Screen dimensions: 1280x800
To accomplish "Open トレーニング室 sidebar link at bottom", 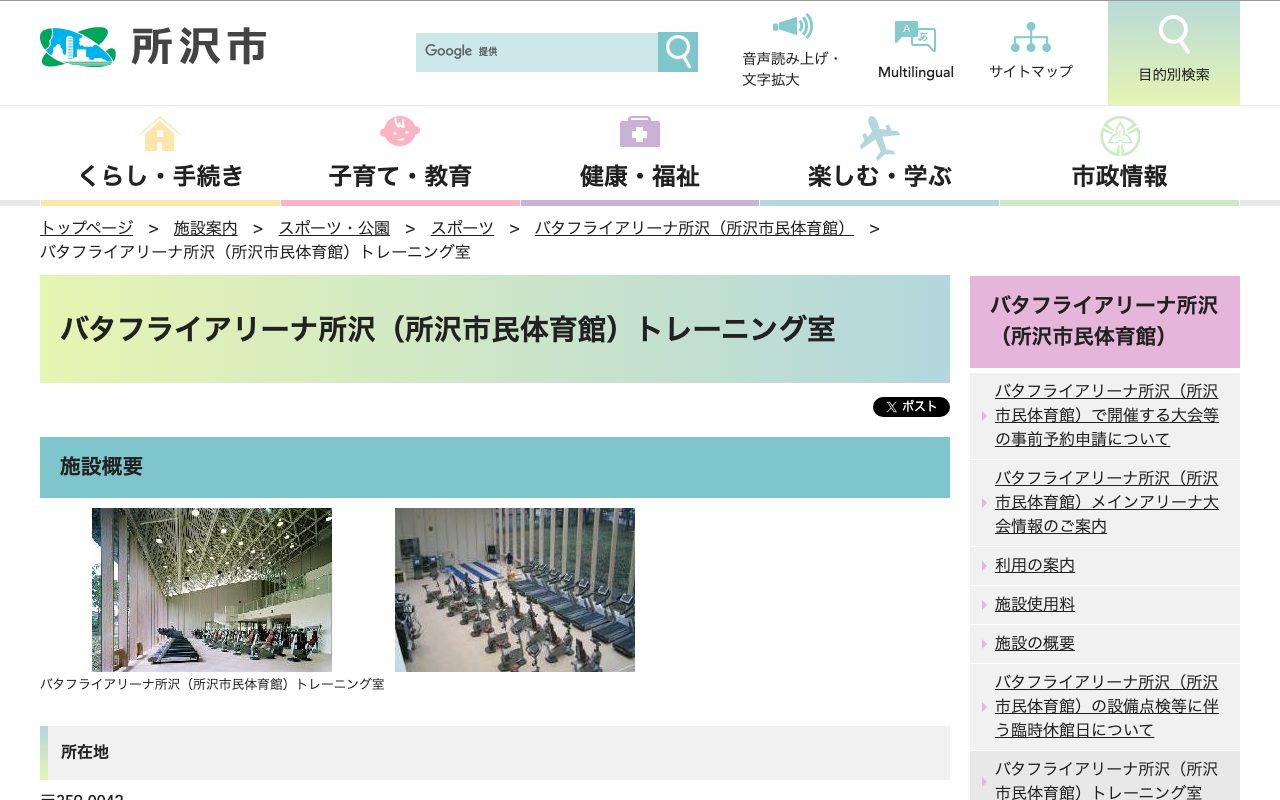I will tap(1107, 780).
